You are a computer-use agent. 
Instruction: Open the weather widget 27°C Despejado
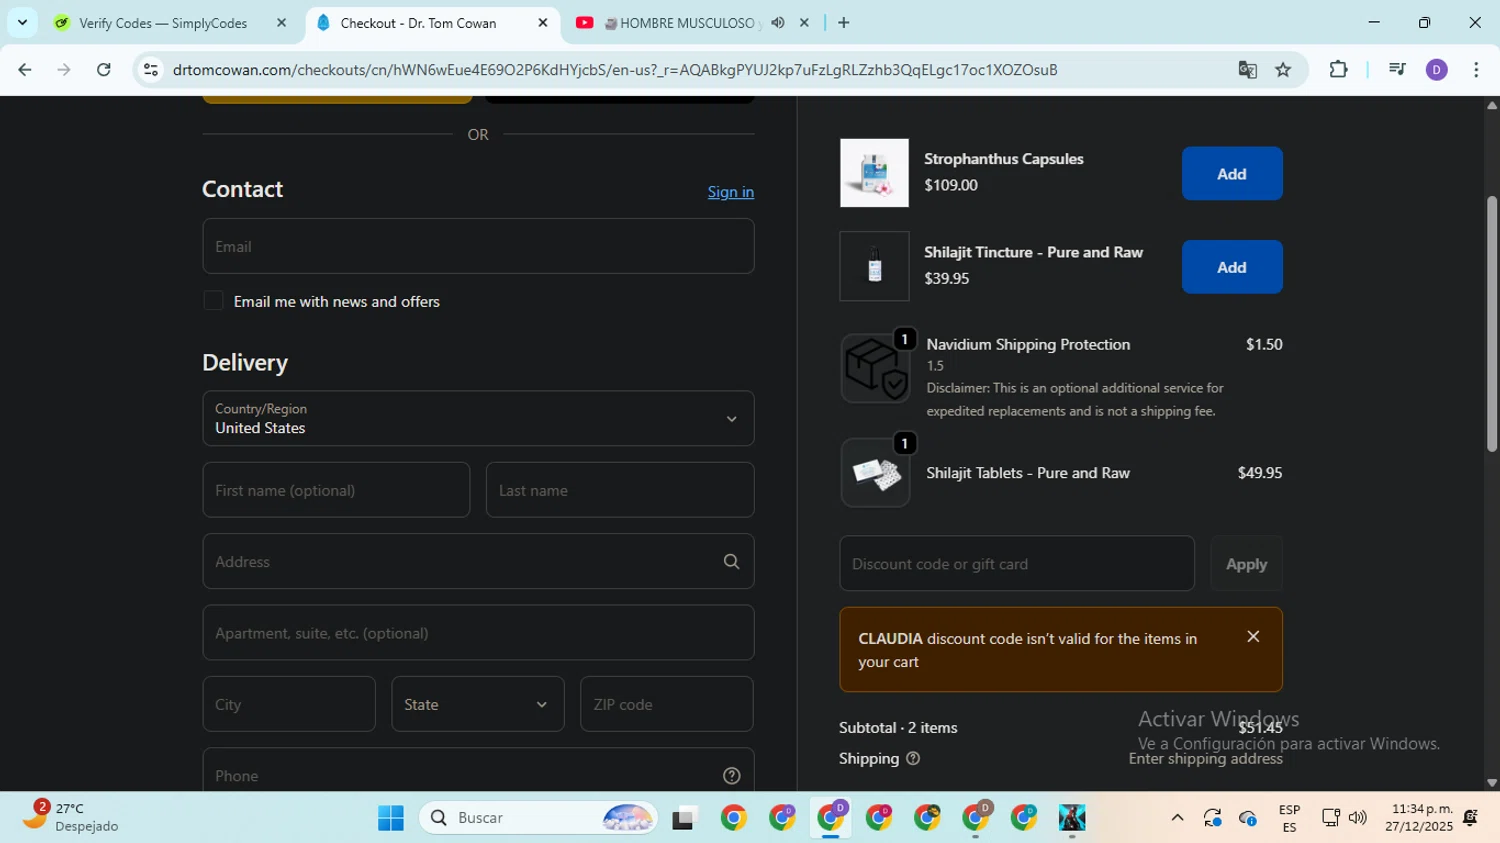(x=72, y=817)
